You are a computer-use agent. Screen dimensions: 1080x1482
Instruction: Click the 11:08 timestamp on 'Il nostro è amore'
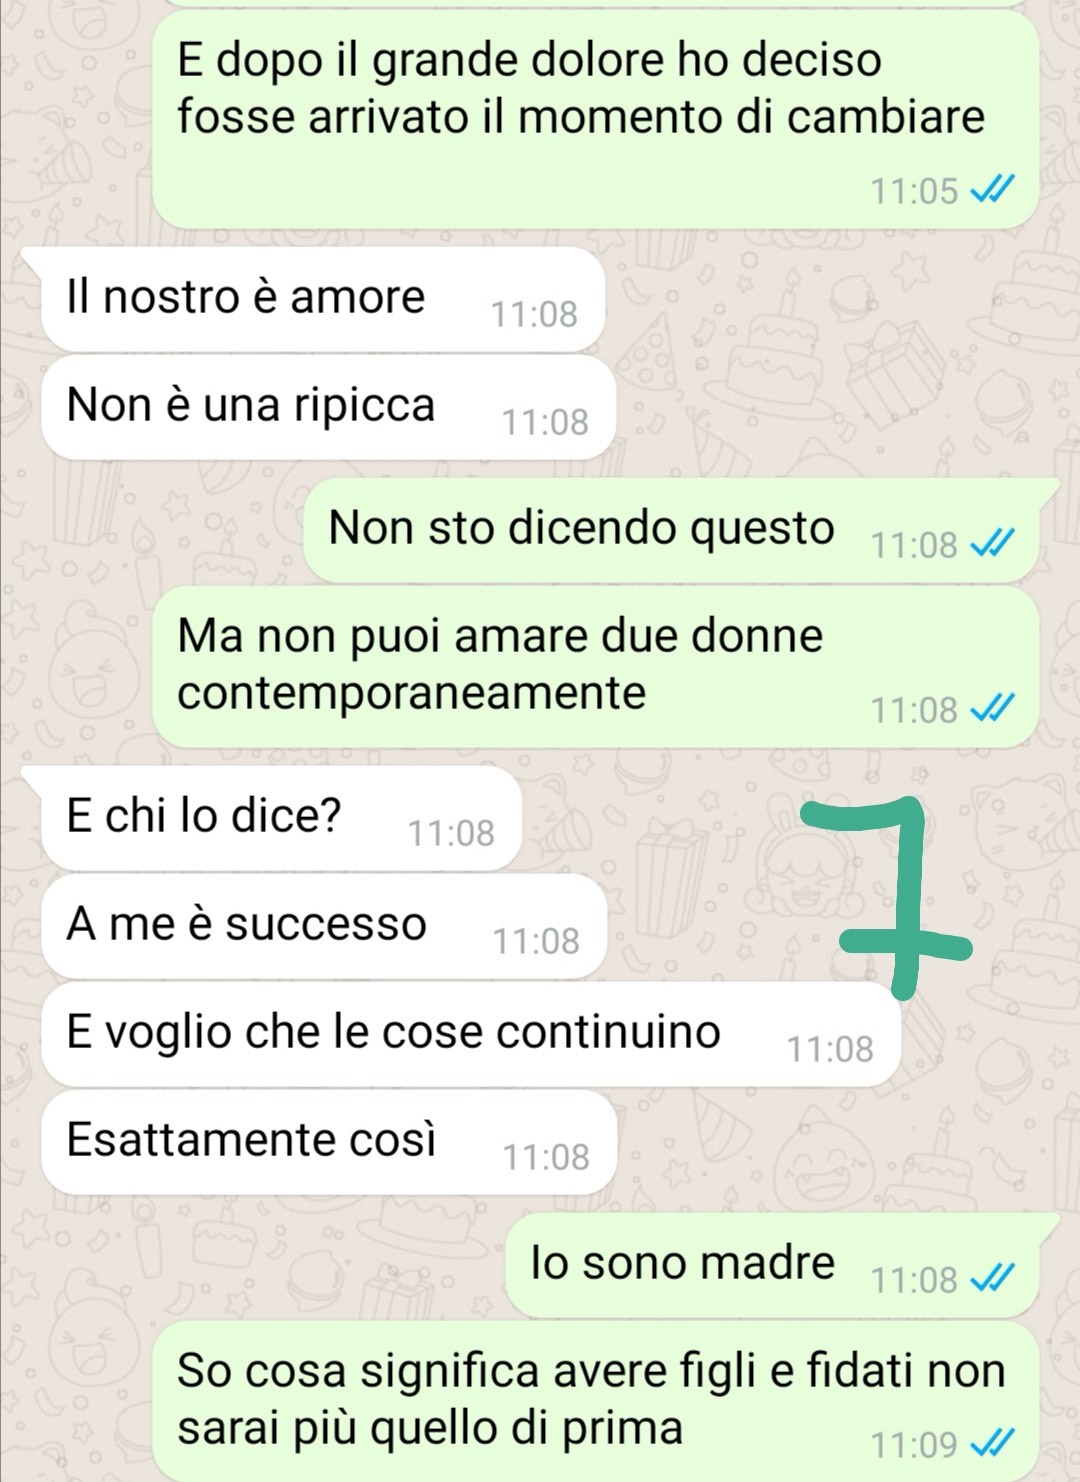[x=534, y=314]
